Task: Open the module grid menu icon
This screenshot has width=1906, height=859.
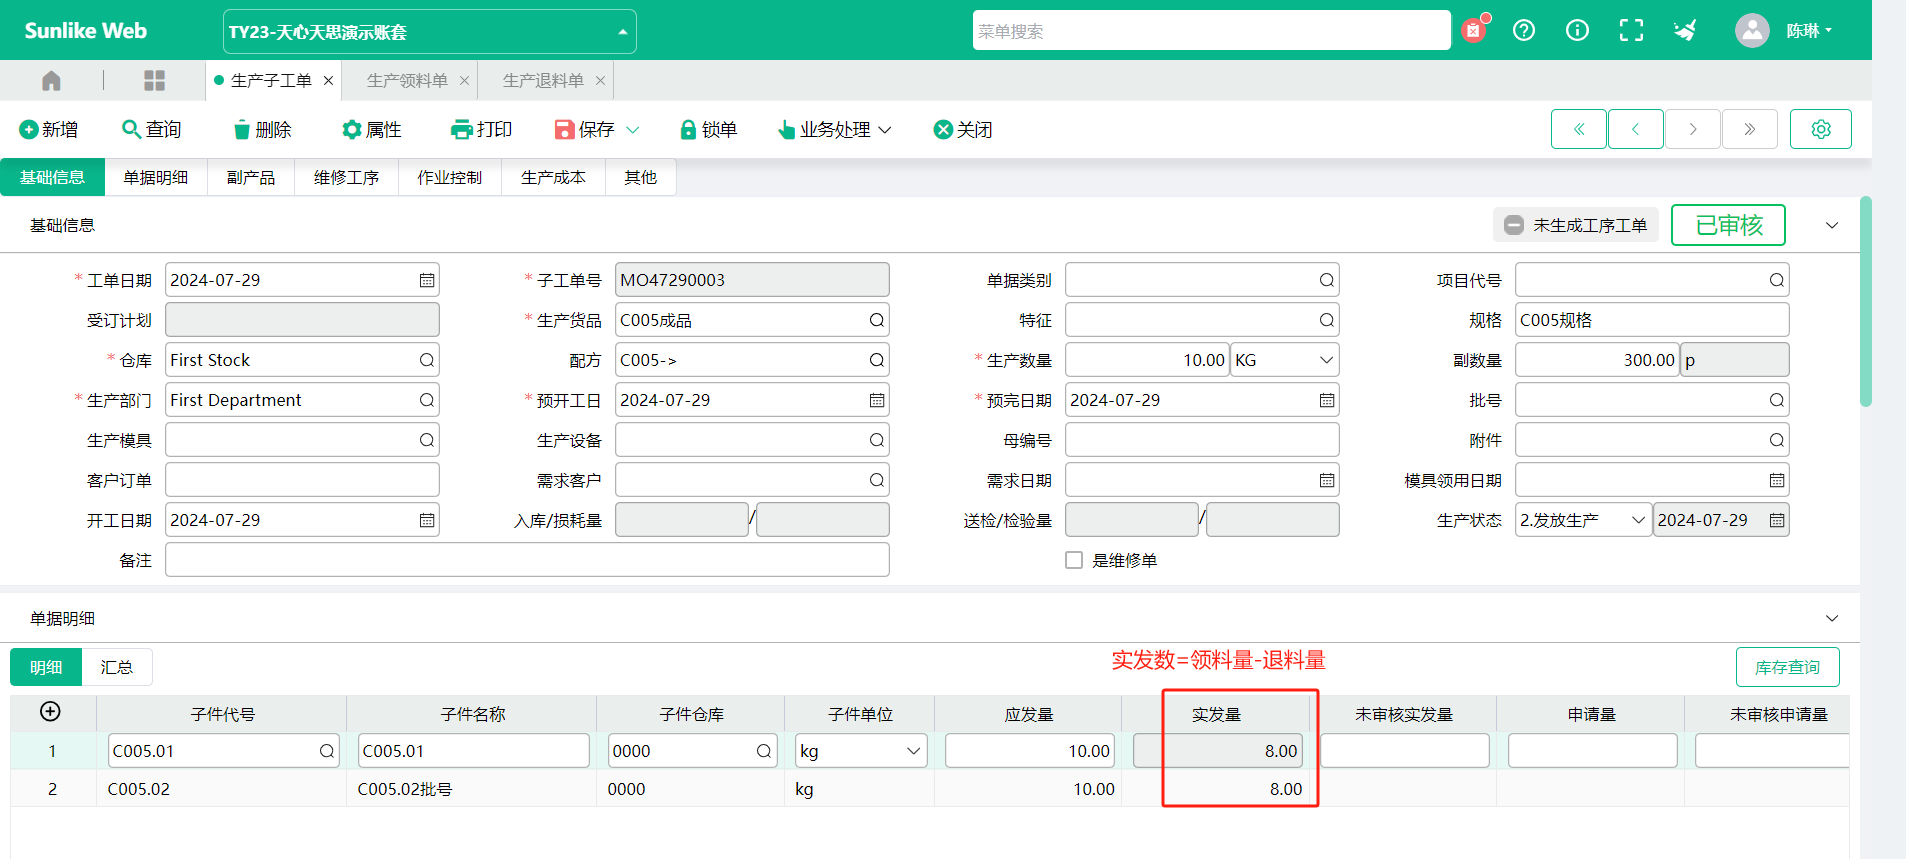Action: point(154,80)
